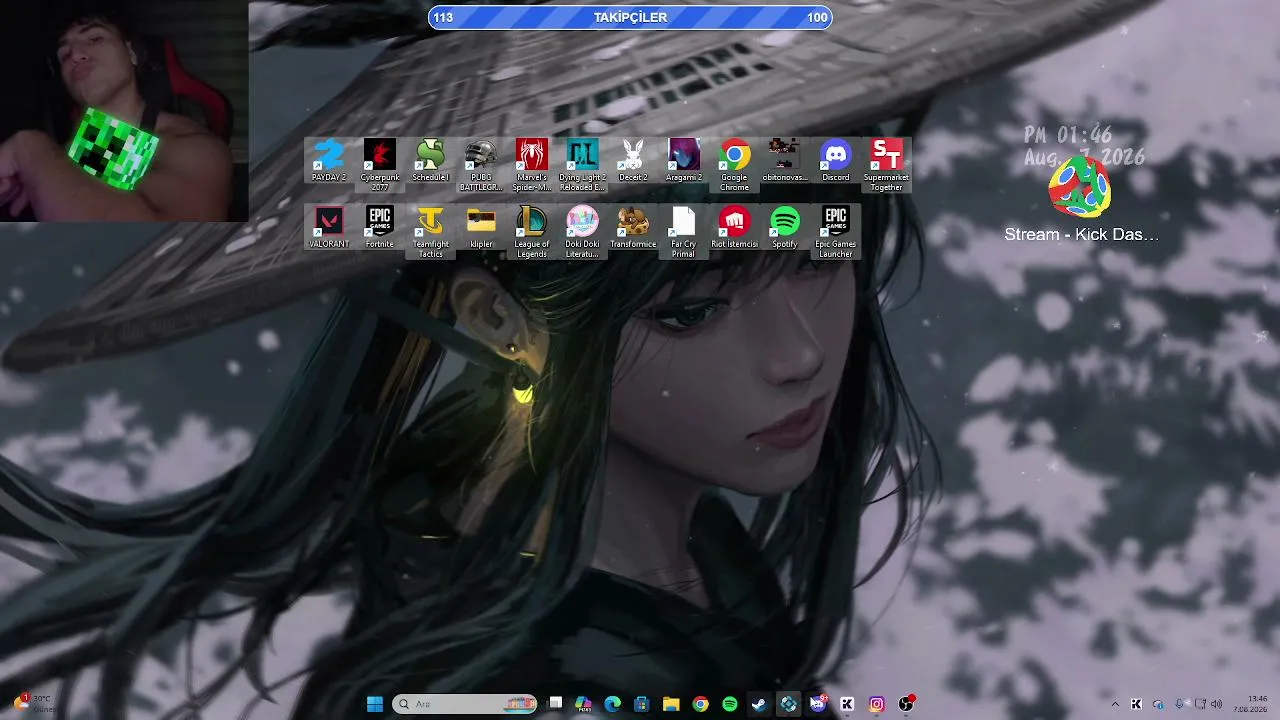The image size is (1280, 720).
Task: Click the Fortnite desktop shortcut
Action: point(380,227)
